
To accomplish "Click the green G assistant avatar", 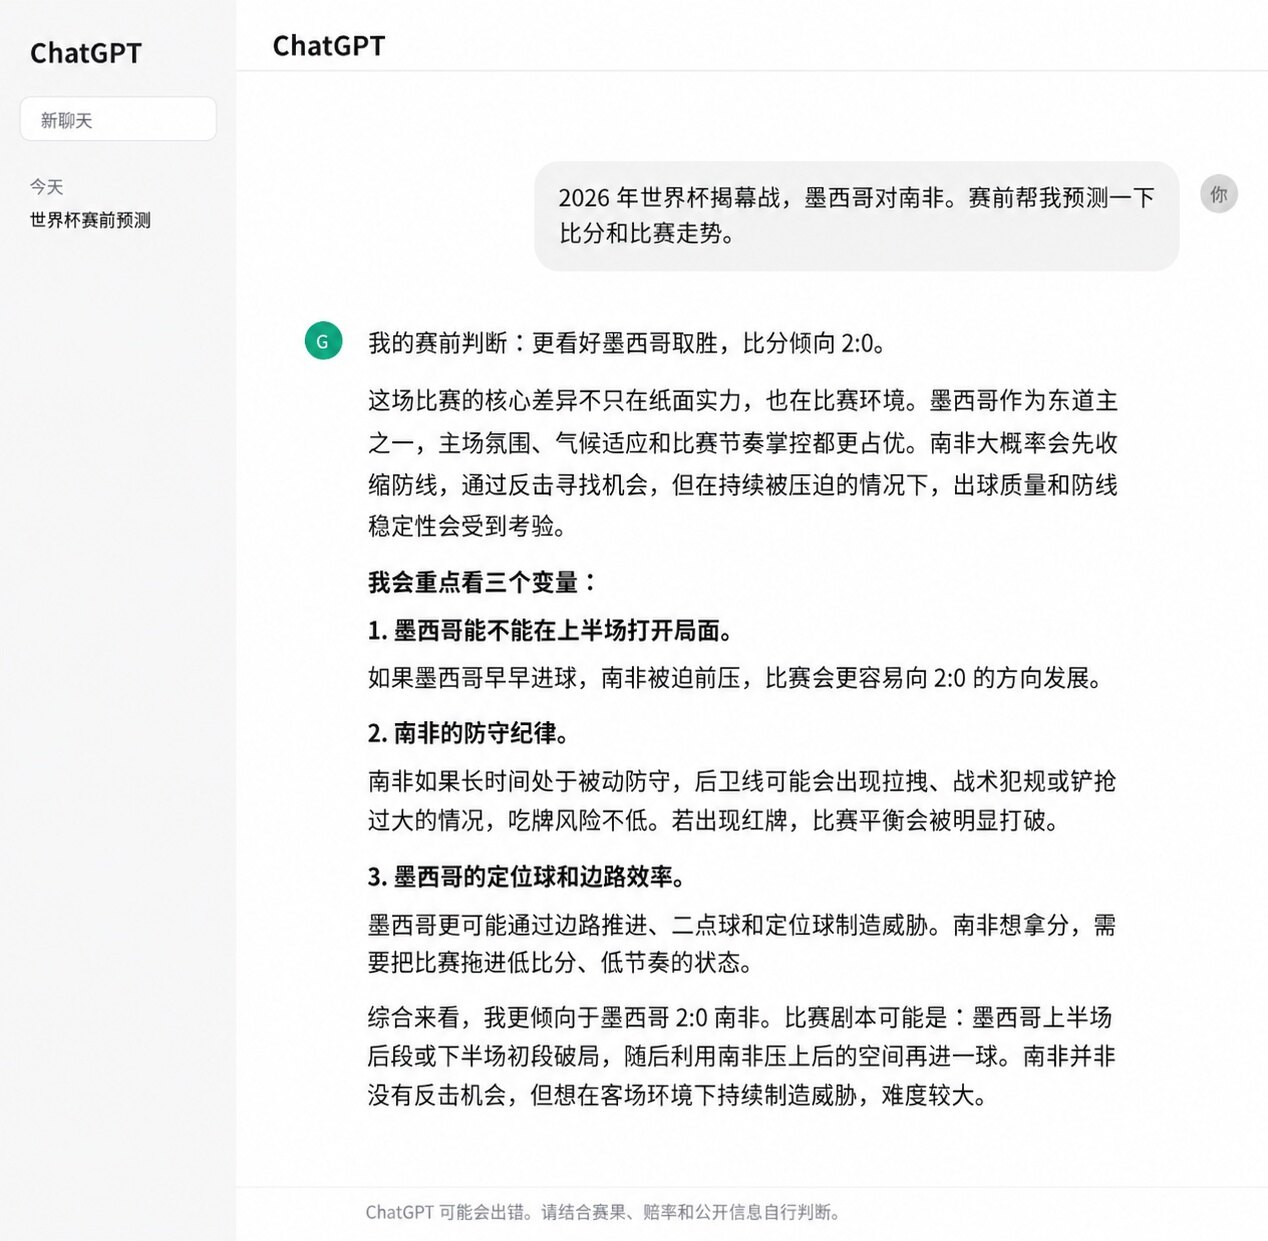I will click(323, 341).
